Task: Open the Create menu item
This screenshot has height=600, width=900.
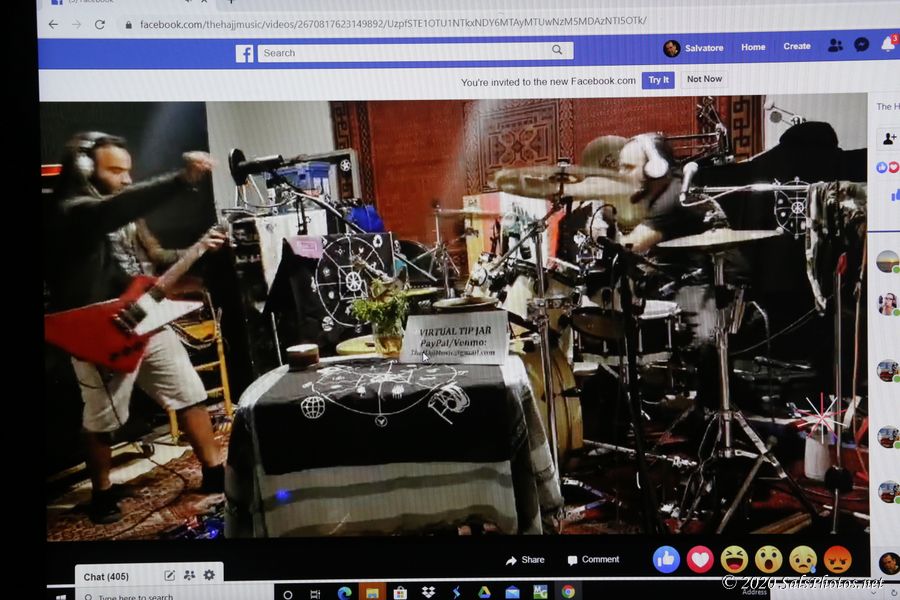Action: (797, 46)
